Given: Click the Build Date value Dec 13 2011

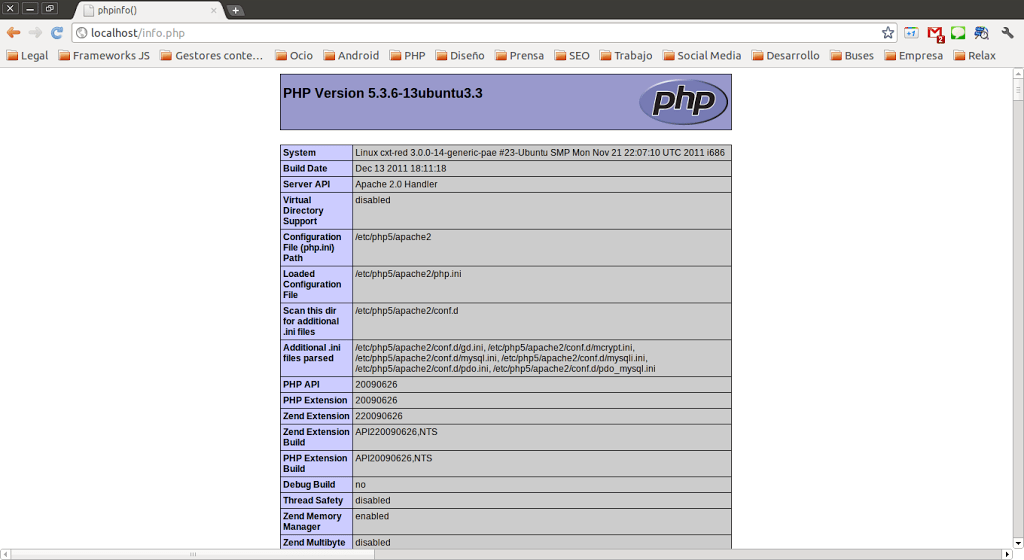Looking at the screenshot, I should point(401,168).
